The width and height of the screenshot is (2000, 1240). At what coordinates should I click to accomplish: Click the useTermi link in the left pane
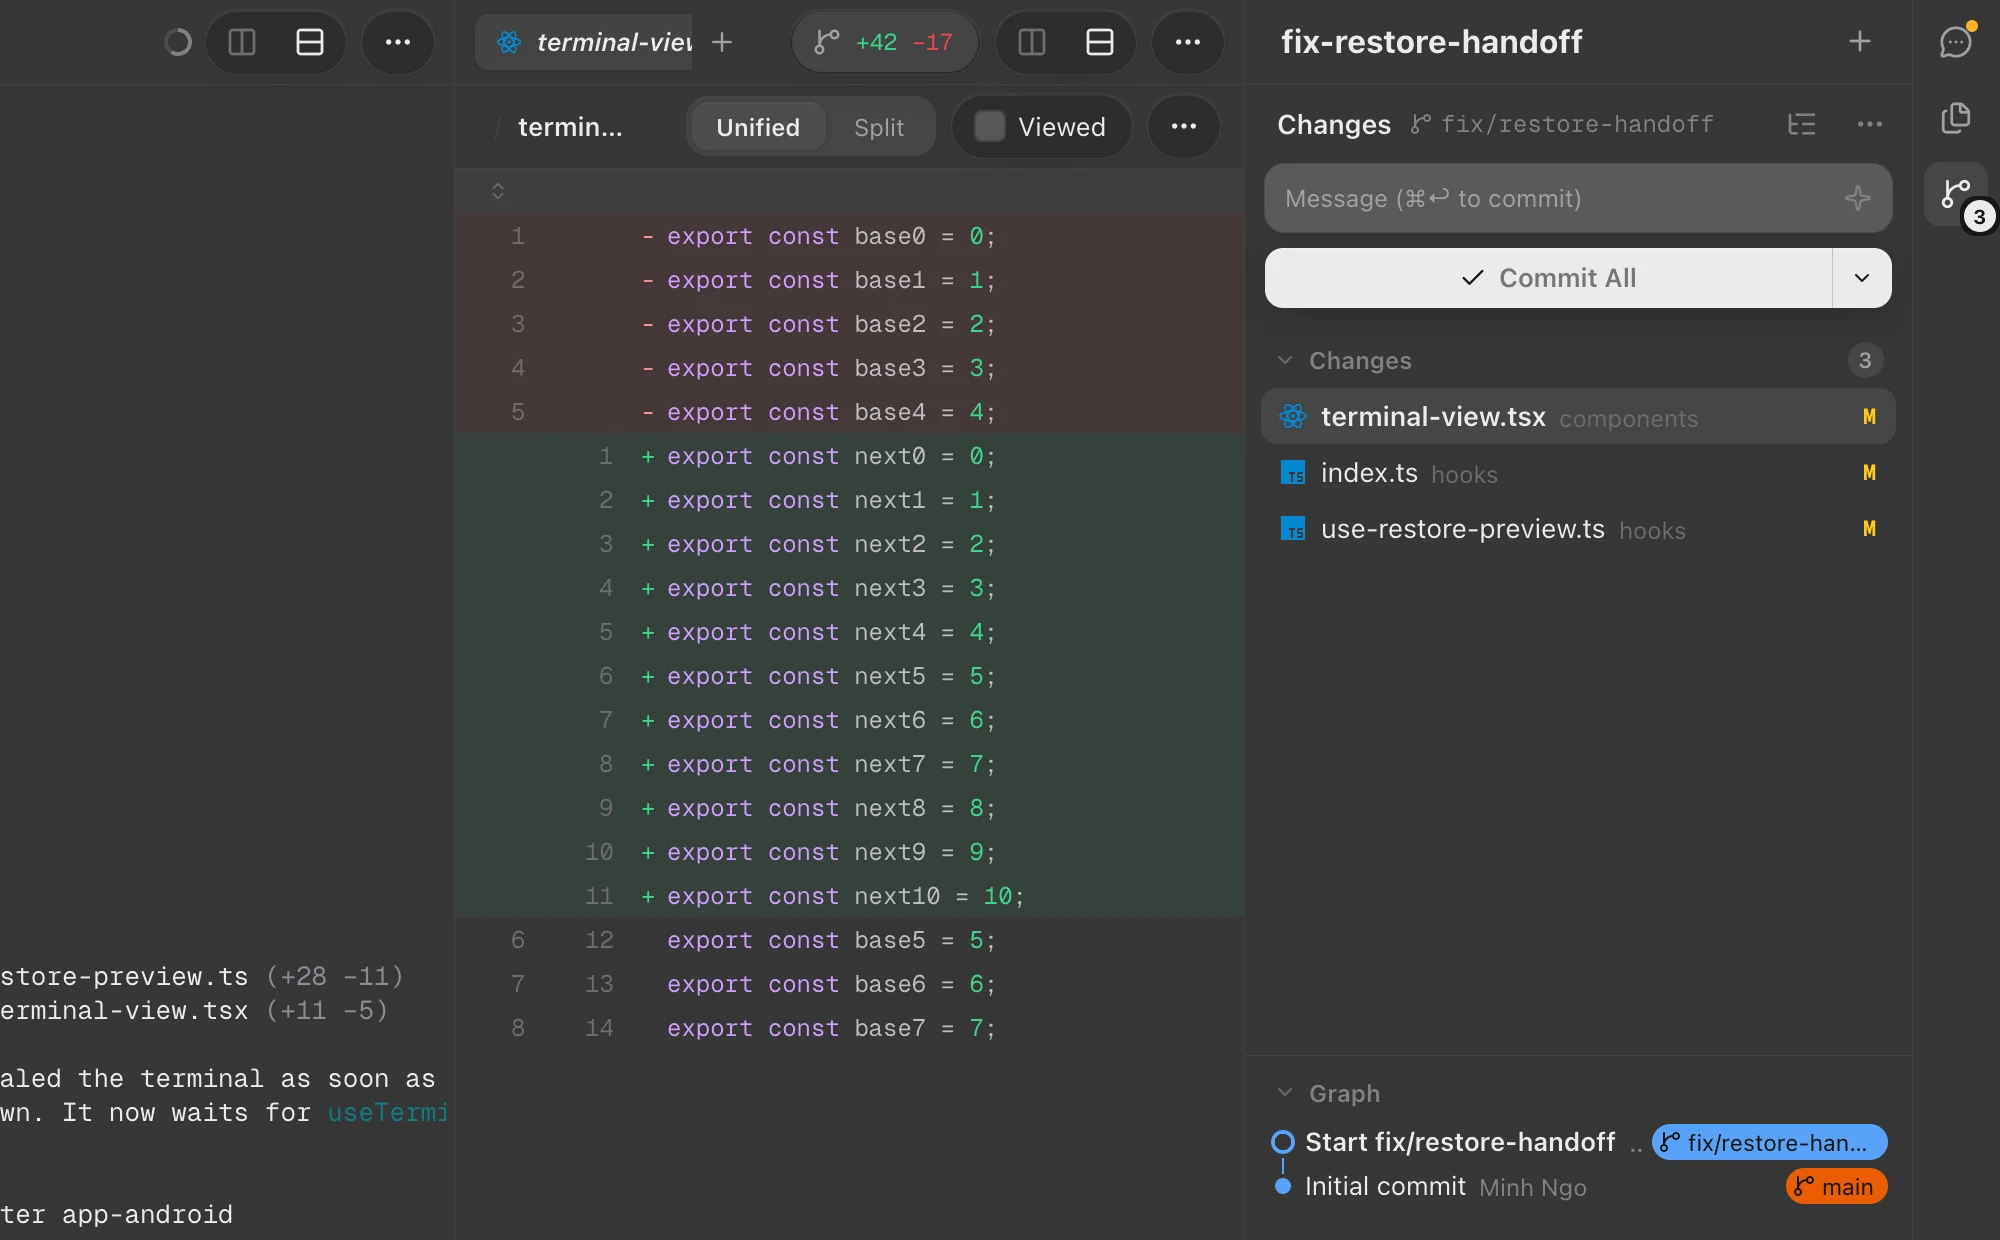click(387, 1112)
